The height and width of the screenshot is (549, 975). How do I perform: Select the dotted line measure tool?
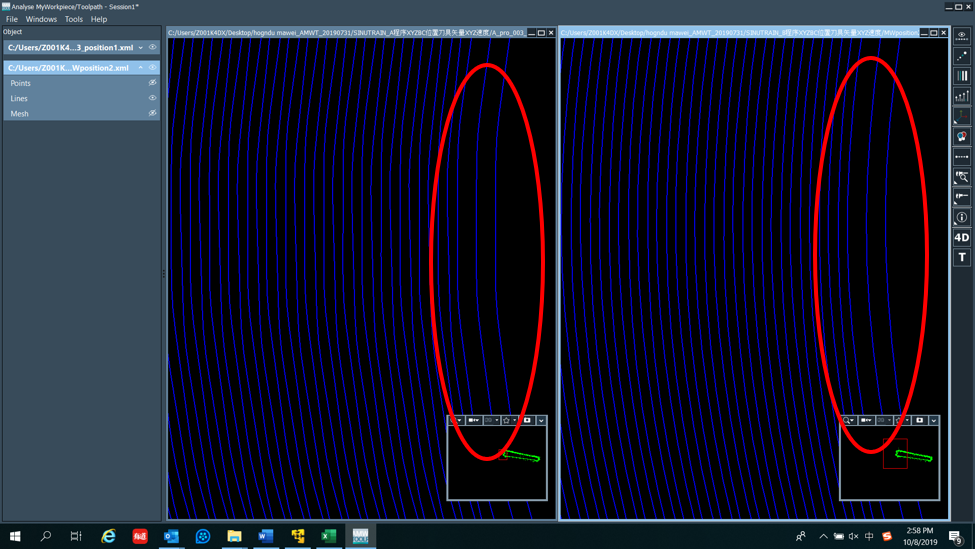961,157
